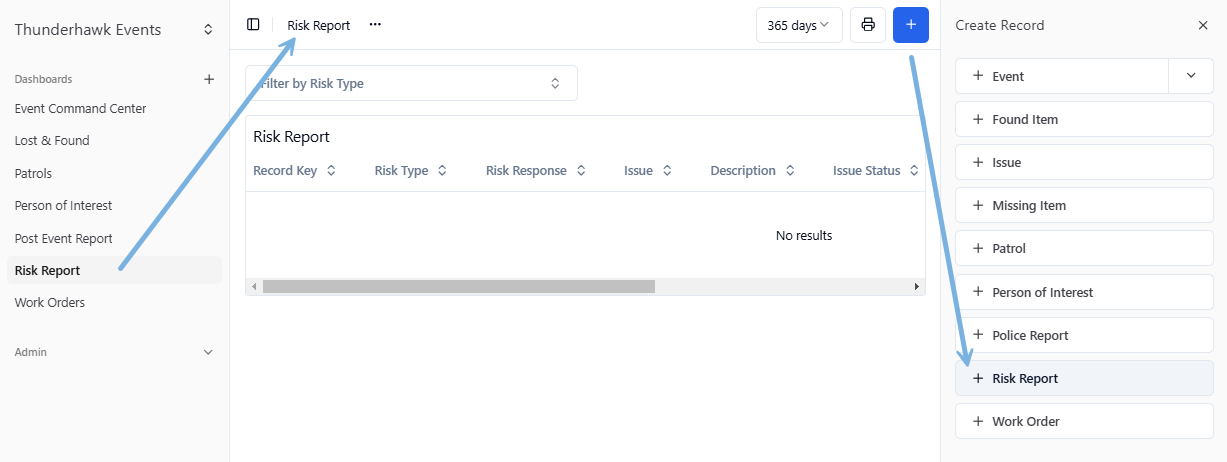Open the three-dot more options menu
This screenshot has width=1227, height=462.
375,25
